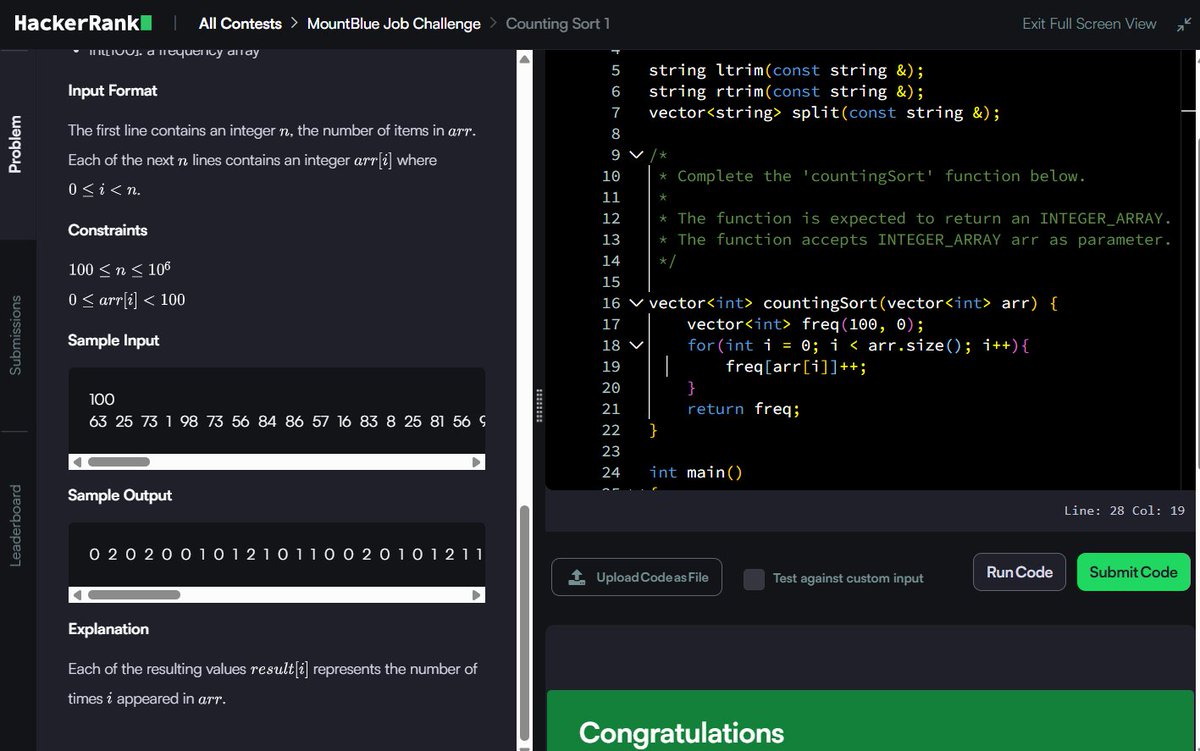Open the Submissions tab
1200x751 pixels.
[16, 335]
